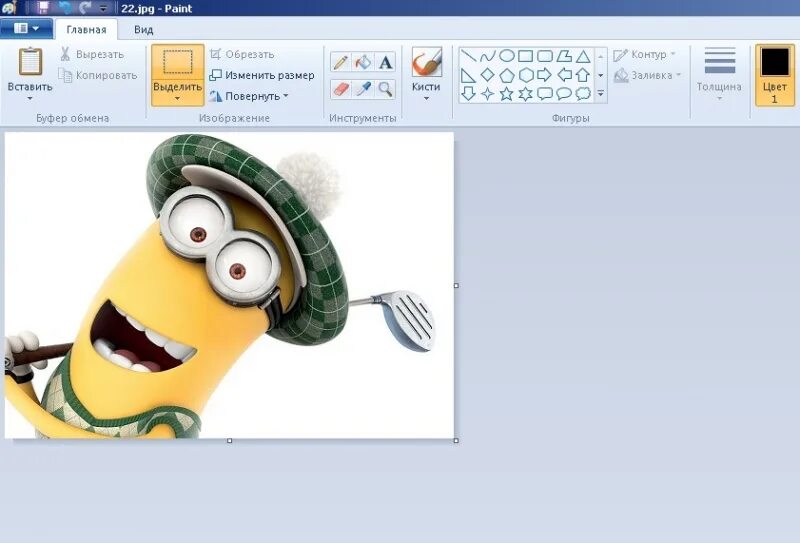This screenshot has width=800, height=543.
Task: Click the Redo arrow in title bar
Action: [x=86, y=7]
